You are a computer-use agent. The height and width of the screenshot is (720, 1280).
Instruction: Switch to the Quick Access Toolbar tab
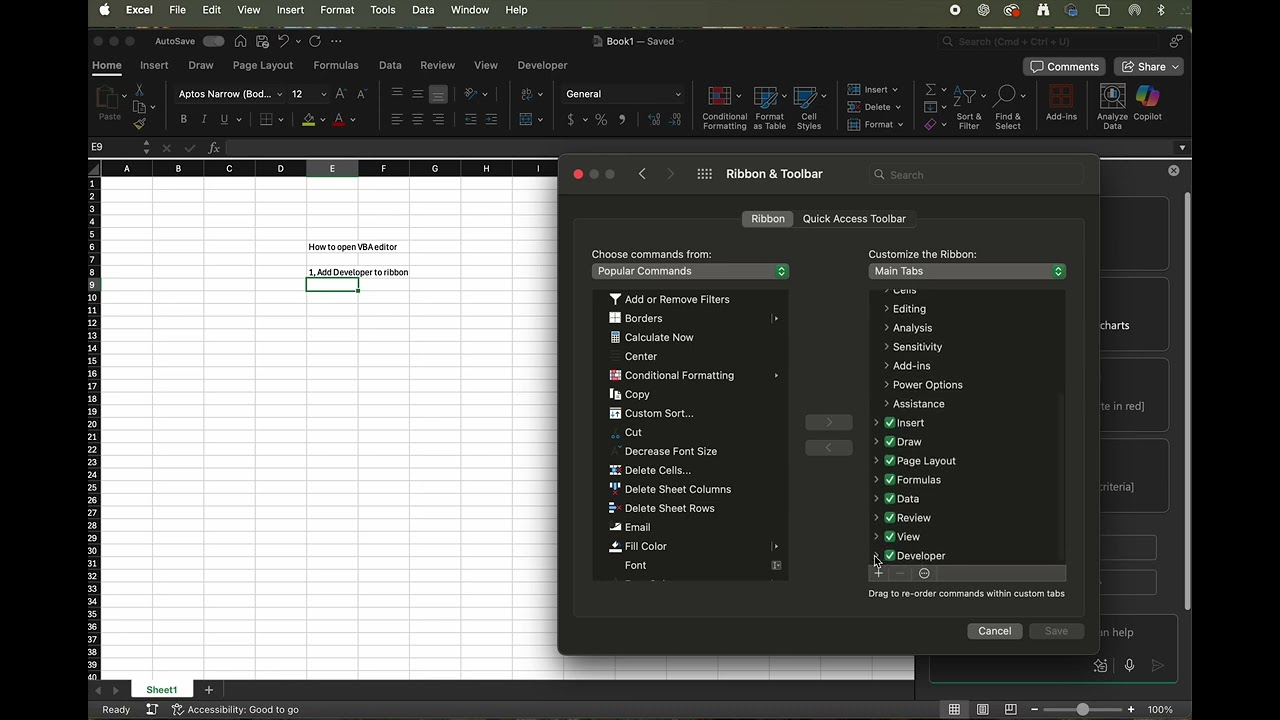point(854,219)
